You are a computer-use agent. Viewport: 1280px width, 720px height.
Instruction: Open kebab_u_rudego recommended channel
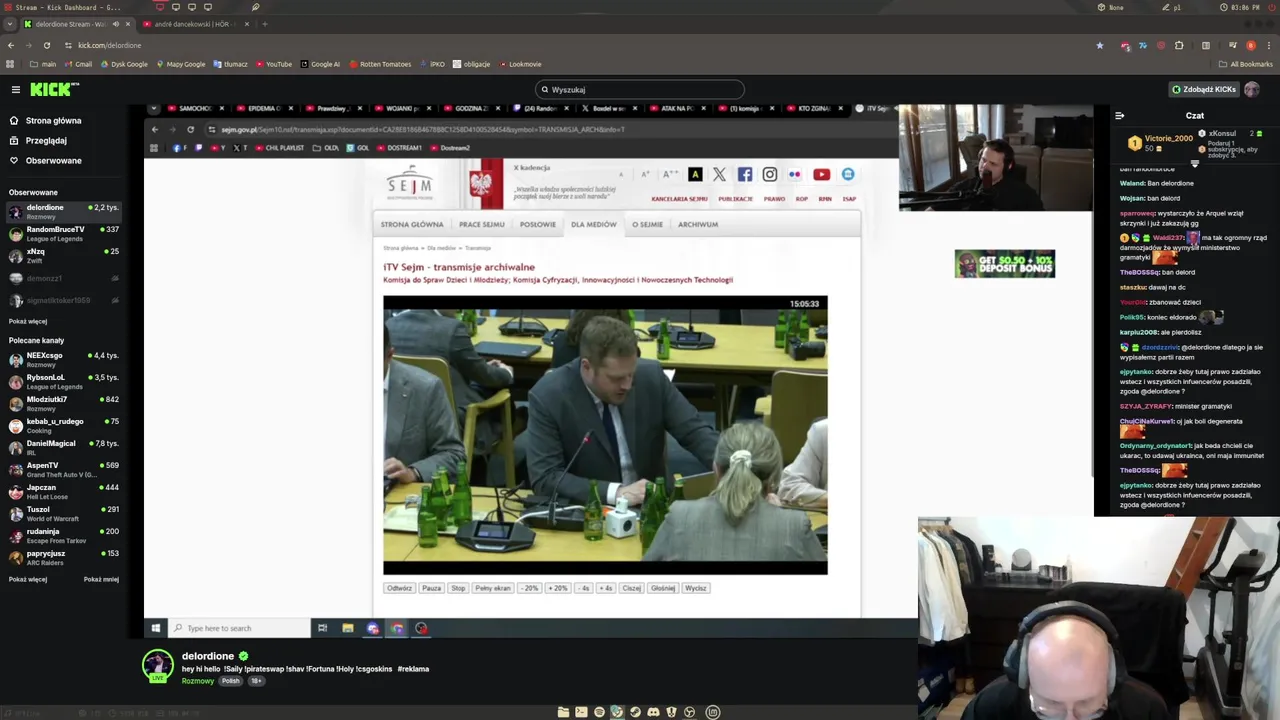click(64, 425)
